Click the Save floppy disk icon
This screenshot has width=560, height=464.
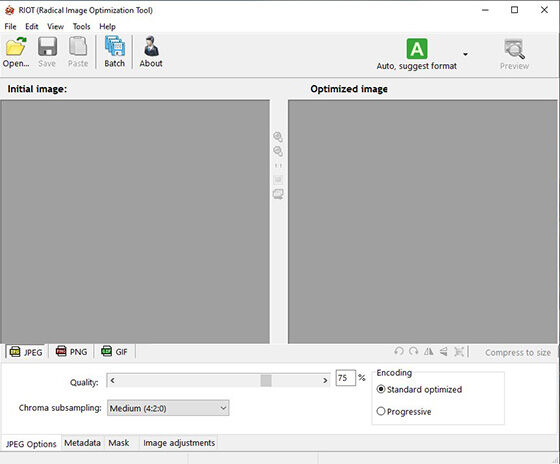[48, 46]
